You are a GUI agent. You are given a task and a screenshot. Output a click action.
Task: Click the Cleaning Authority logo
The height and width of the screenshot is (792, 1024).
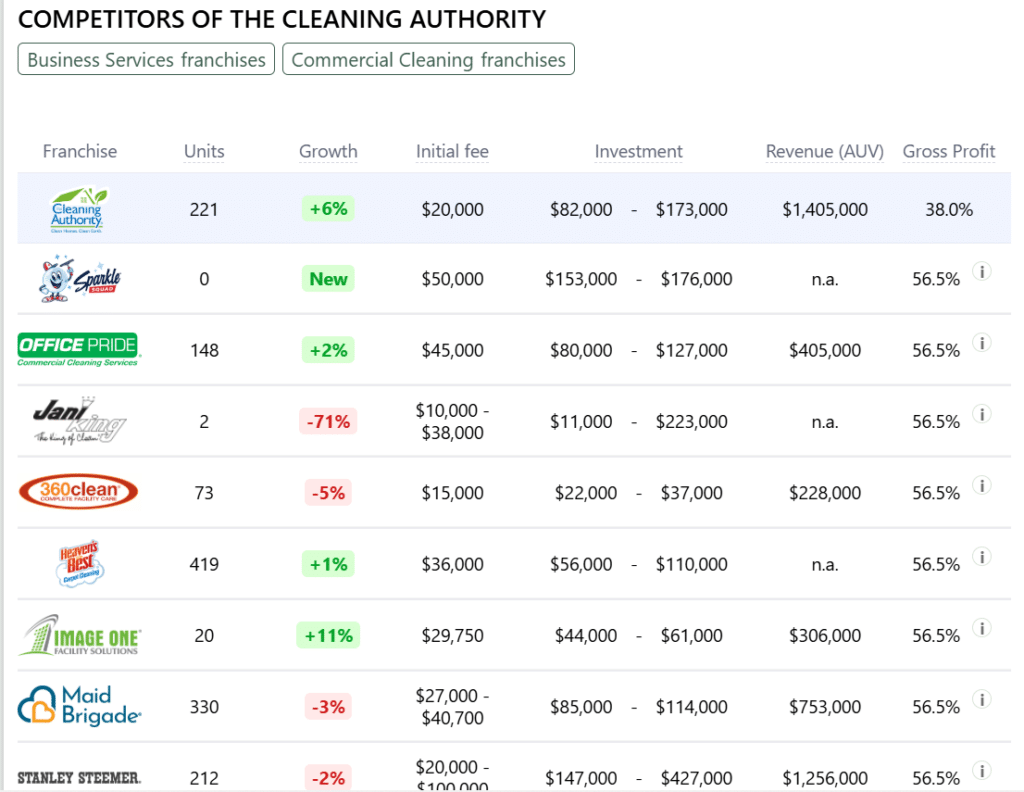(x=79, y=210)
